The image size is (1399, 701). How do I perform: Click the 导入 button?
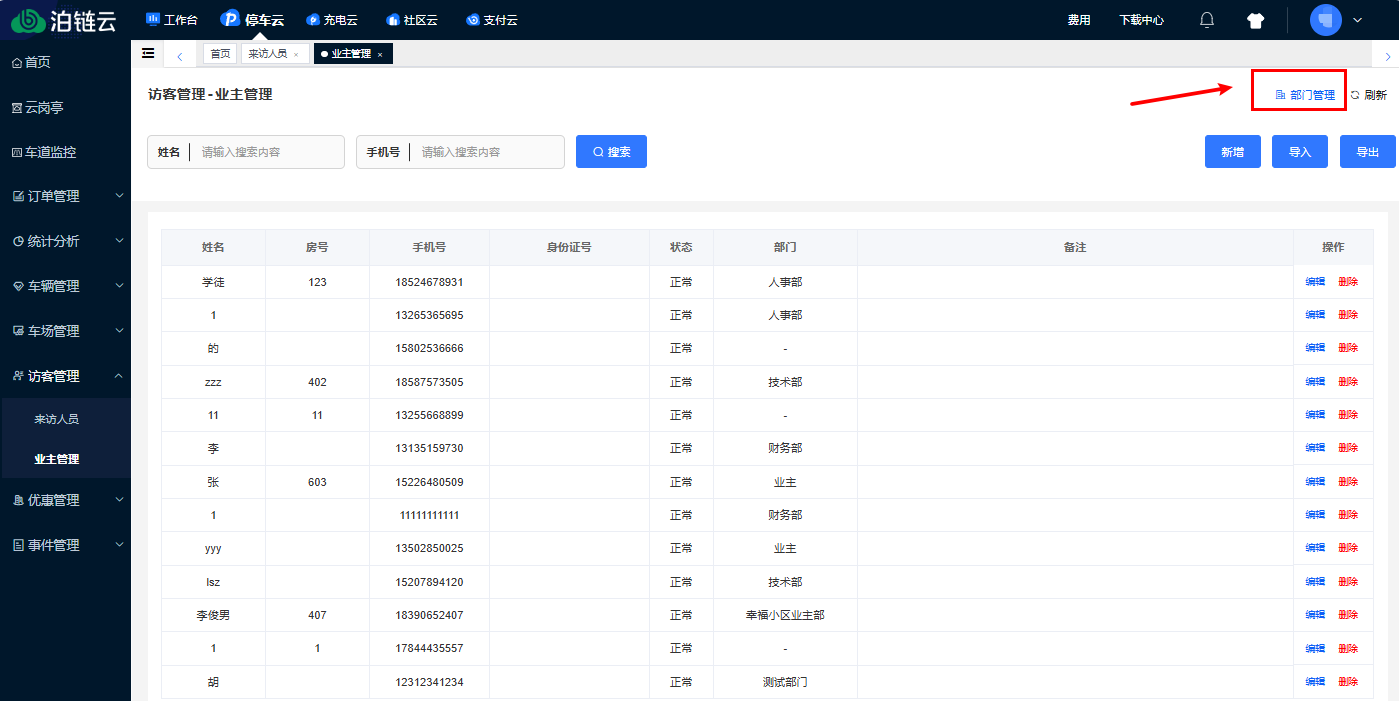point(1300,152)
